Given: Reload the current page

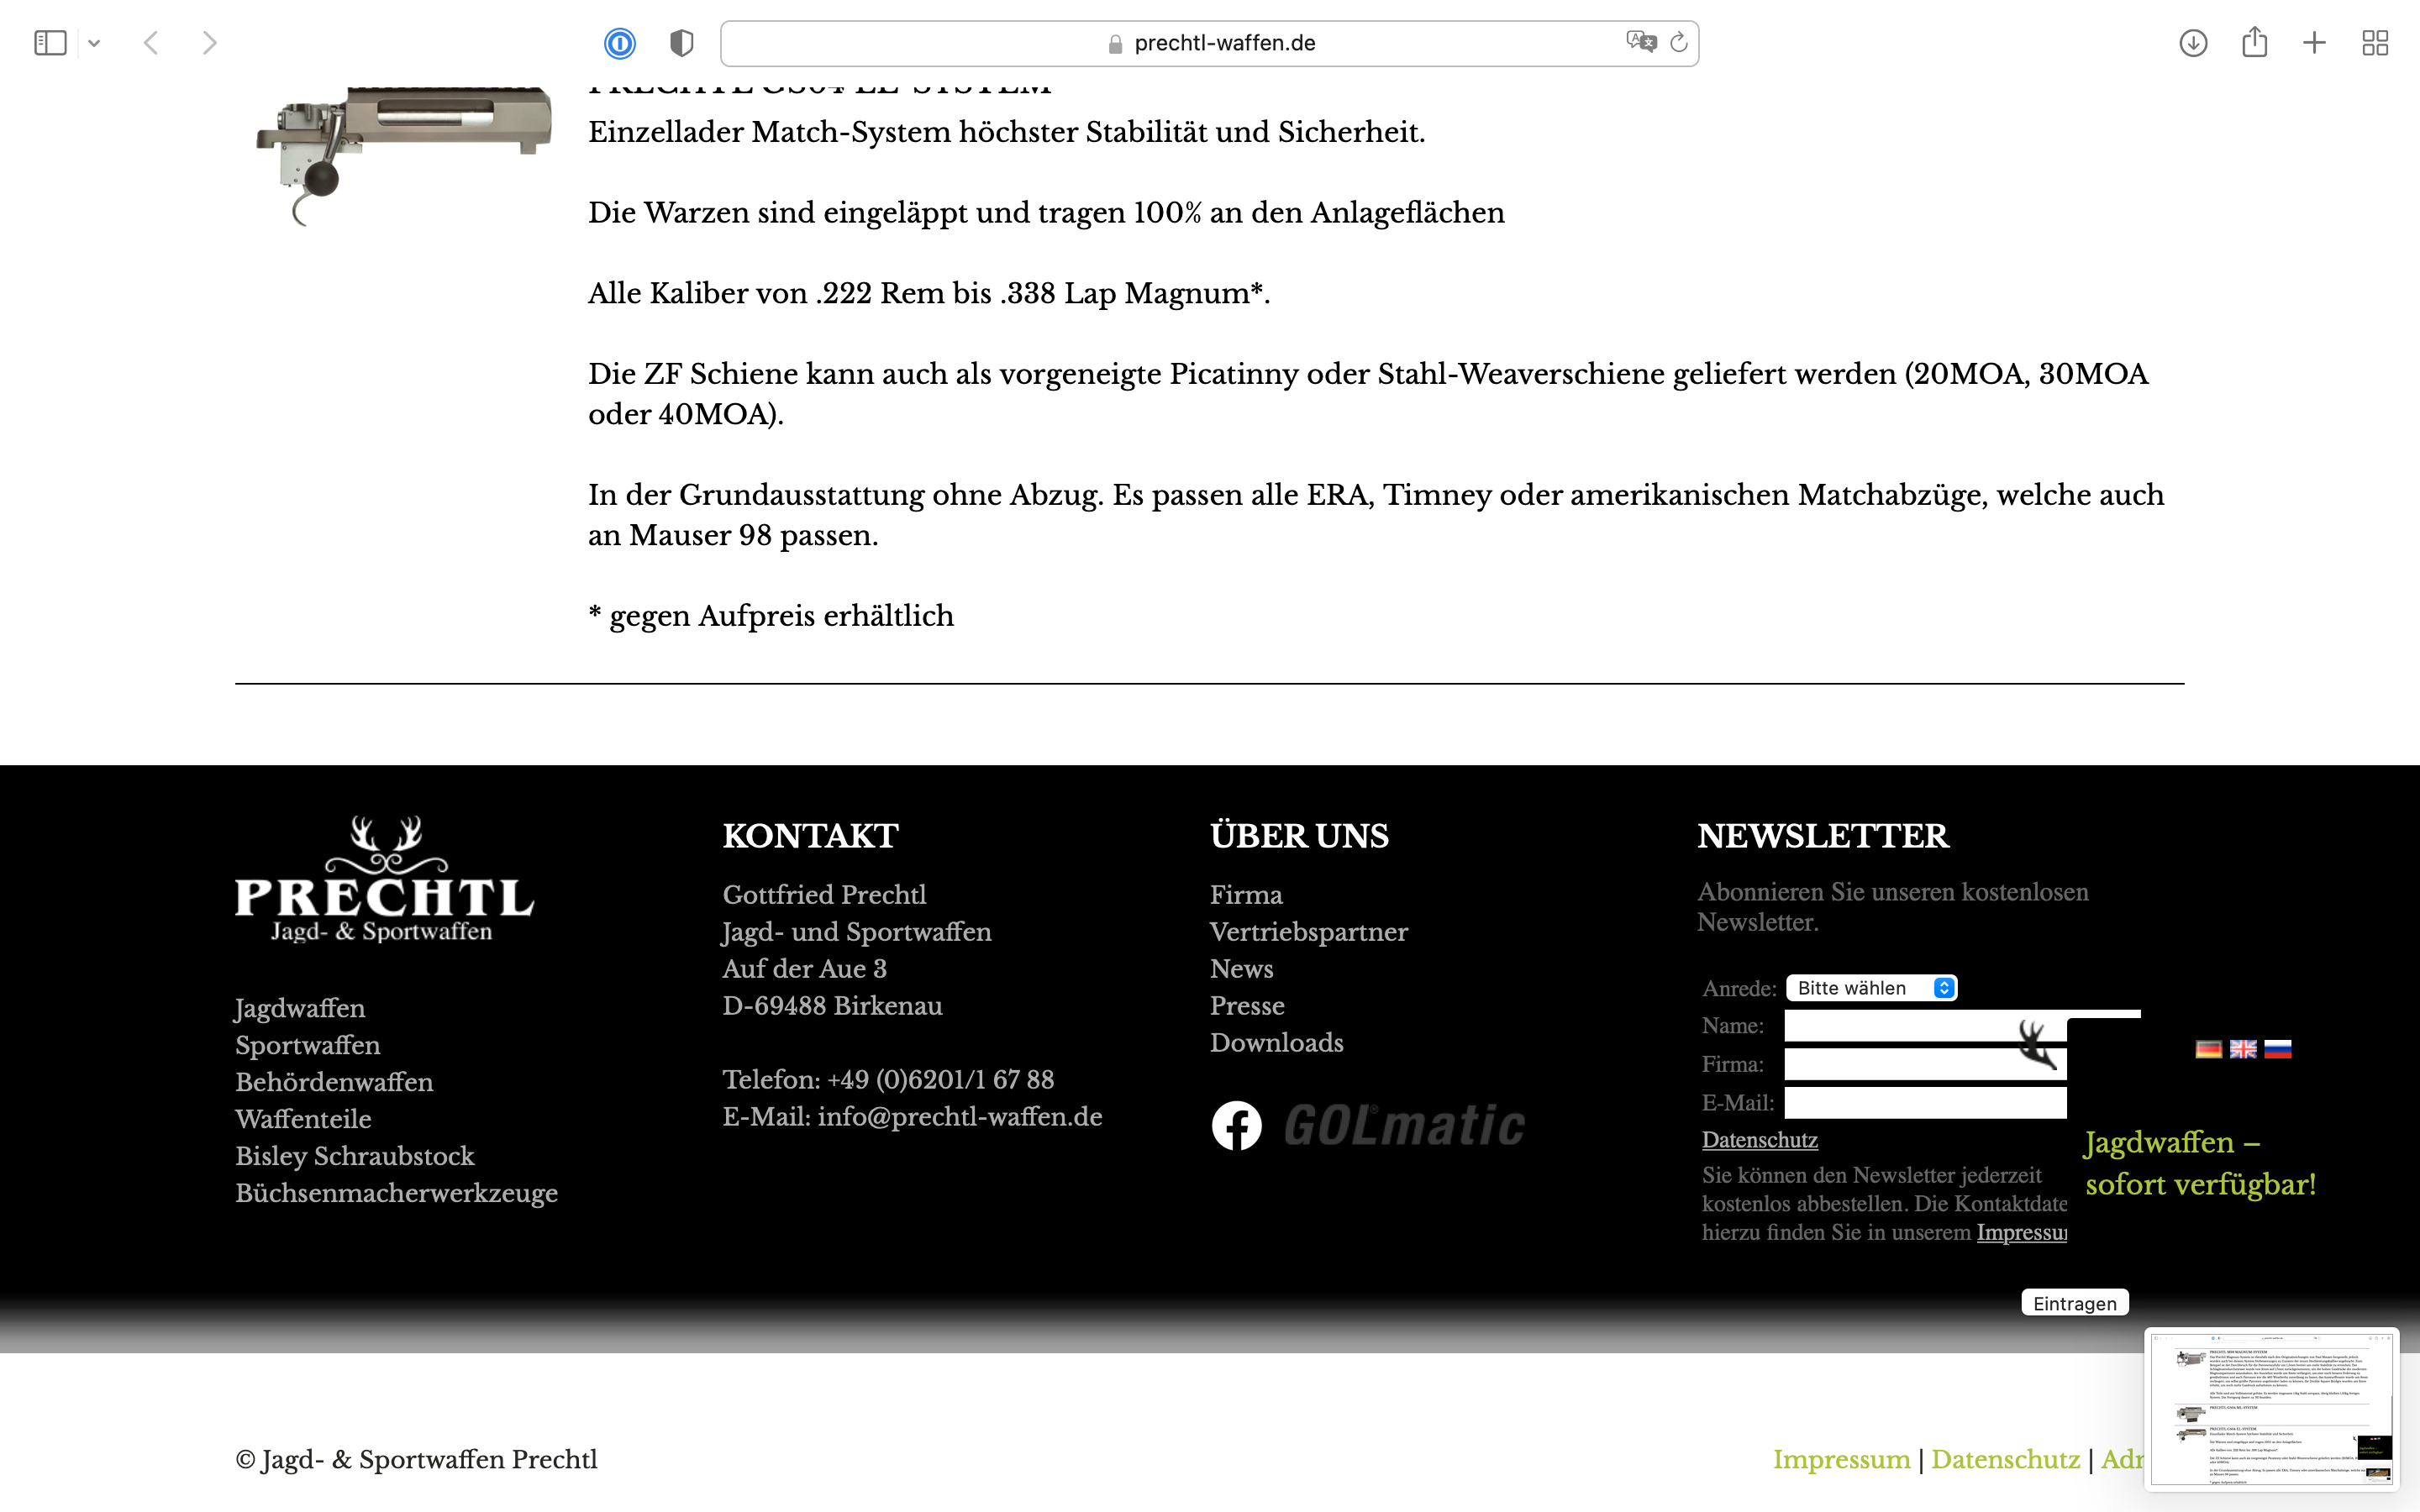Looking at the screenshot, I should [1679, 42].
